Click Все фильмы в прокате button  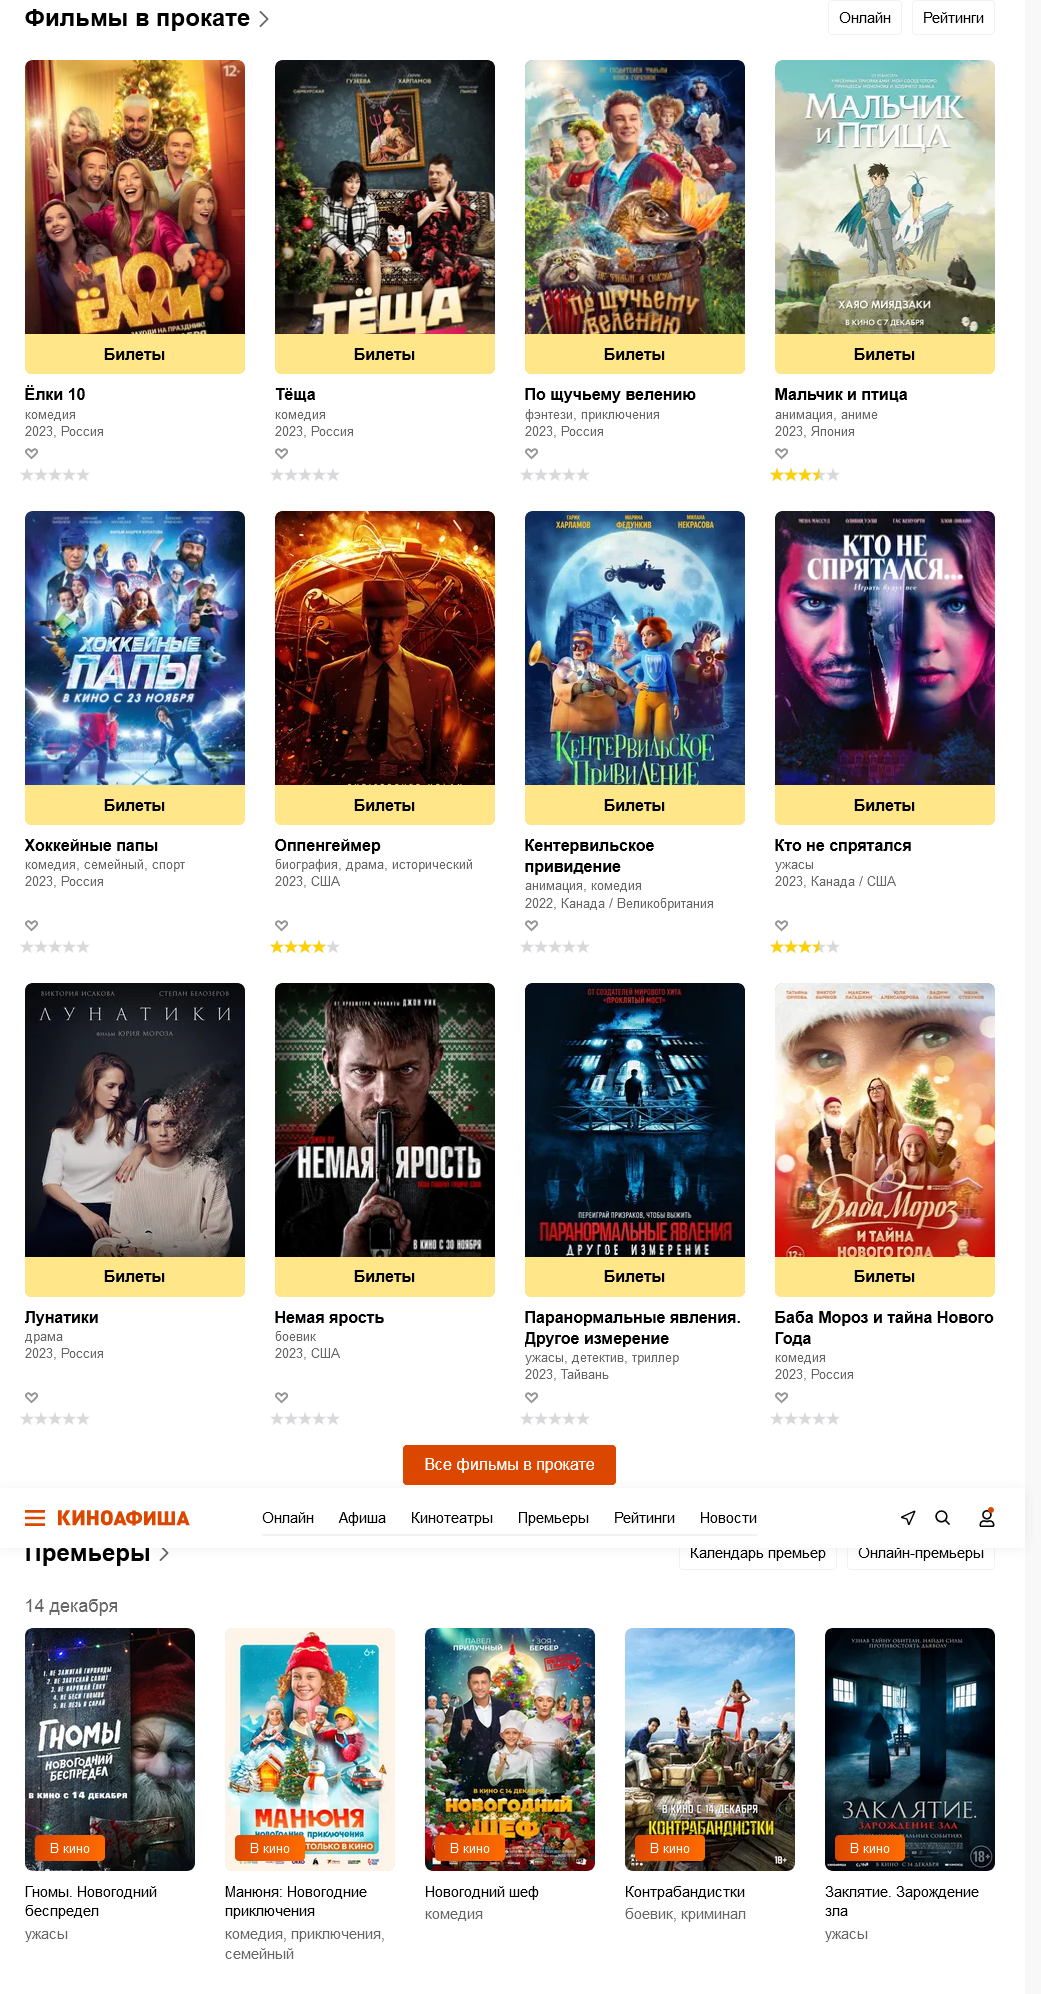click(509, 1464)
